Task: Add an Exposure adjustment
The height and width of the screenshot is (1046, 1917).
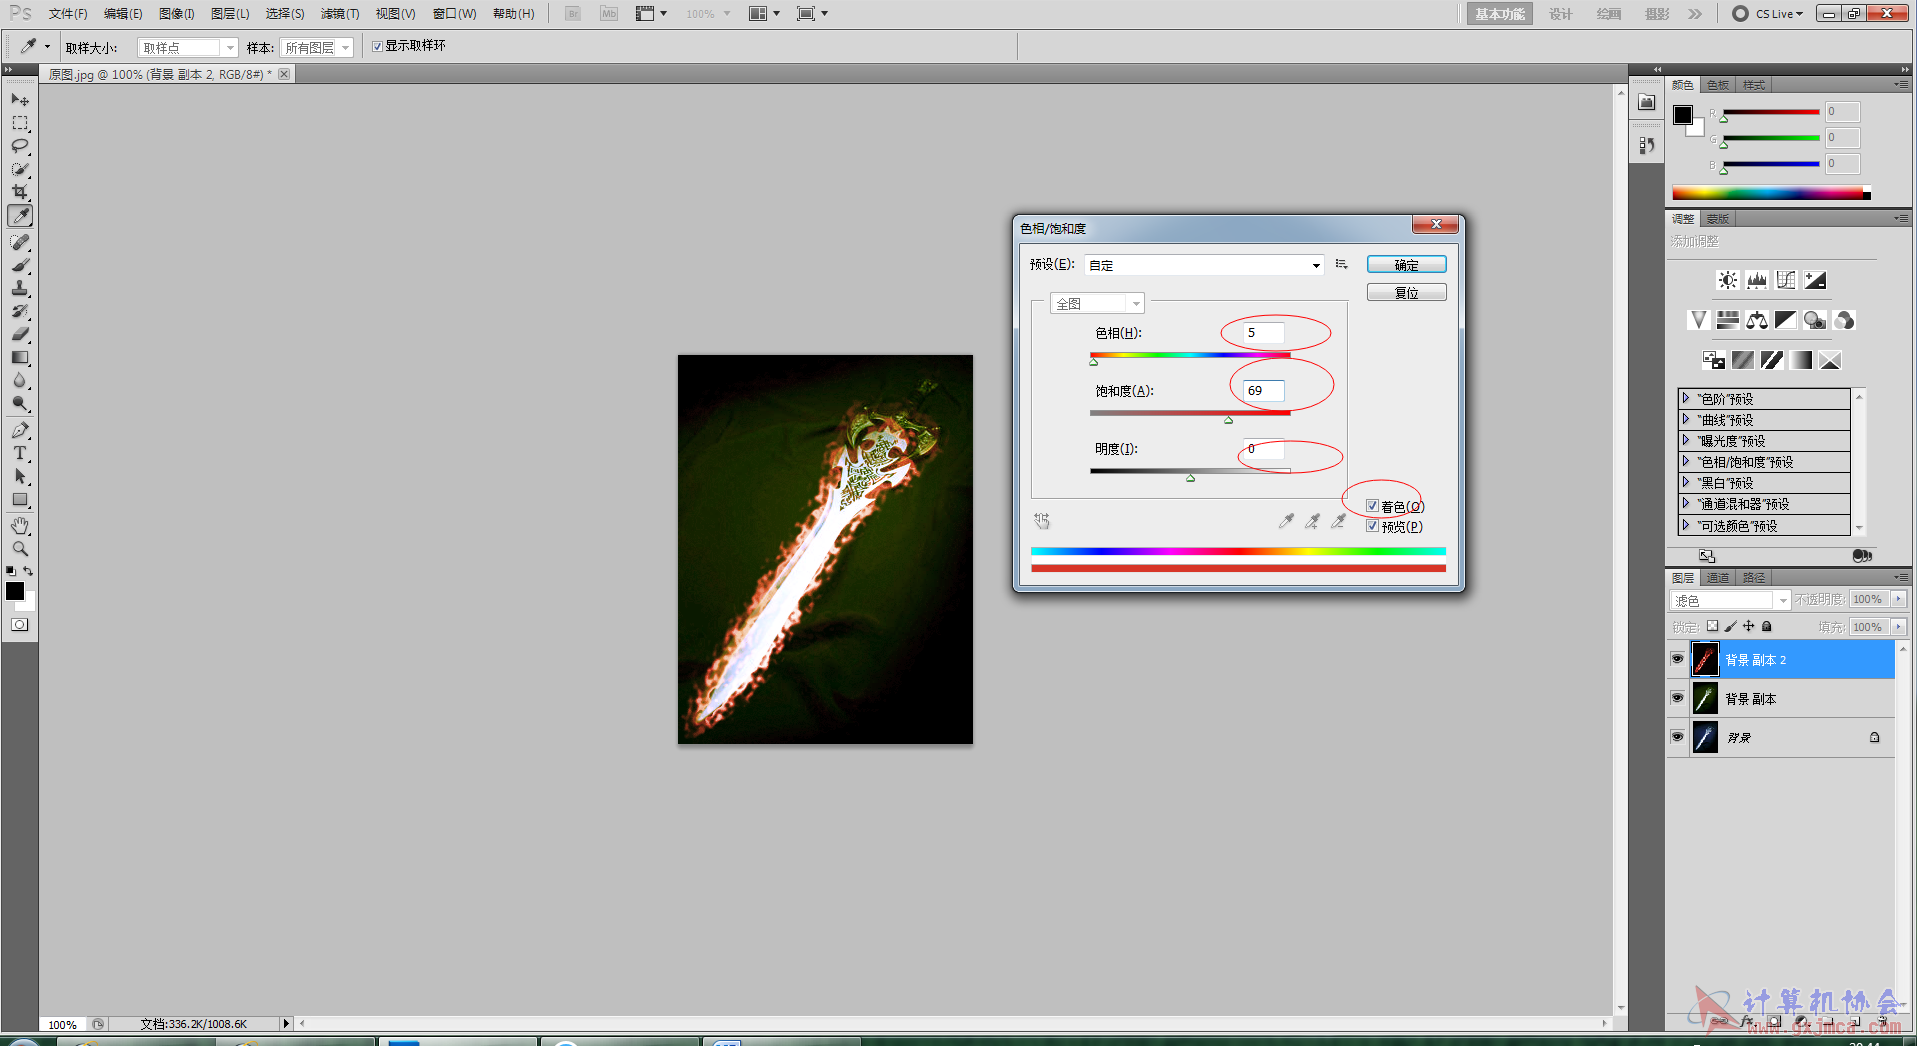Action: [1814, 280]
